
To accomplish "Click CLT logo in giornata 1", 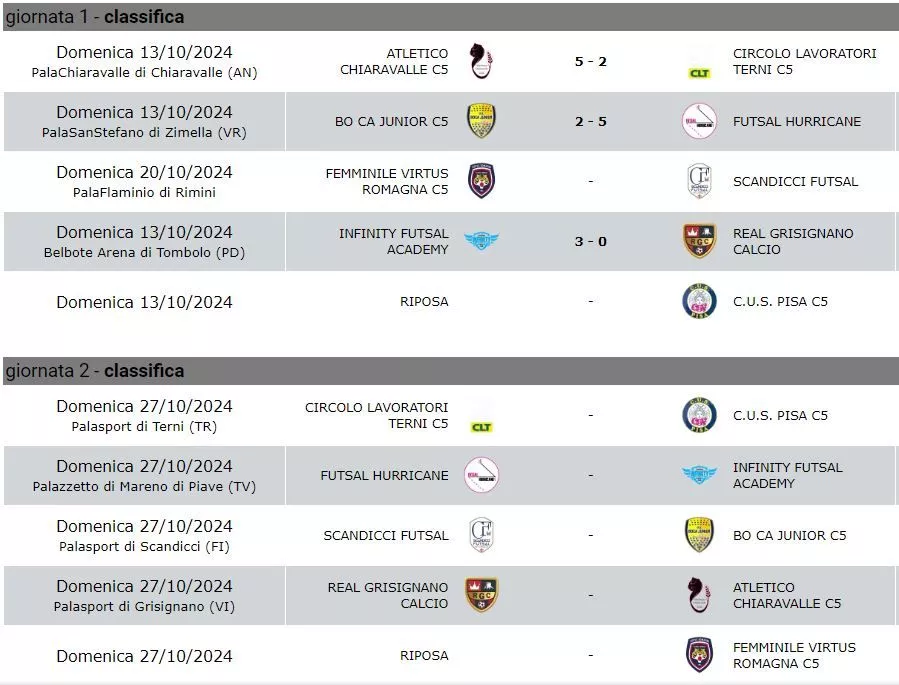I will (x=699, y=73).
